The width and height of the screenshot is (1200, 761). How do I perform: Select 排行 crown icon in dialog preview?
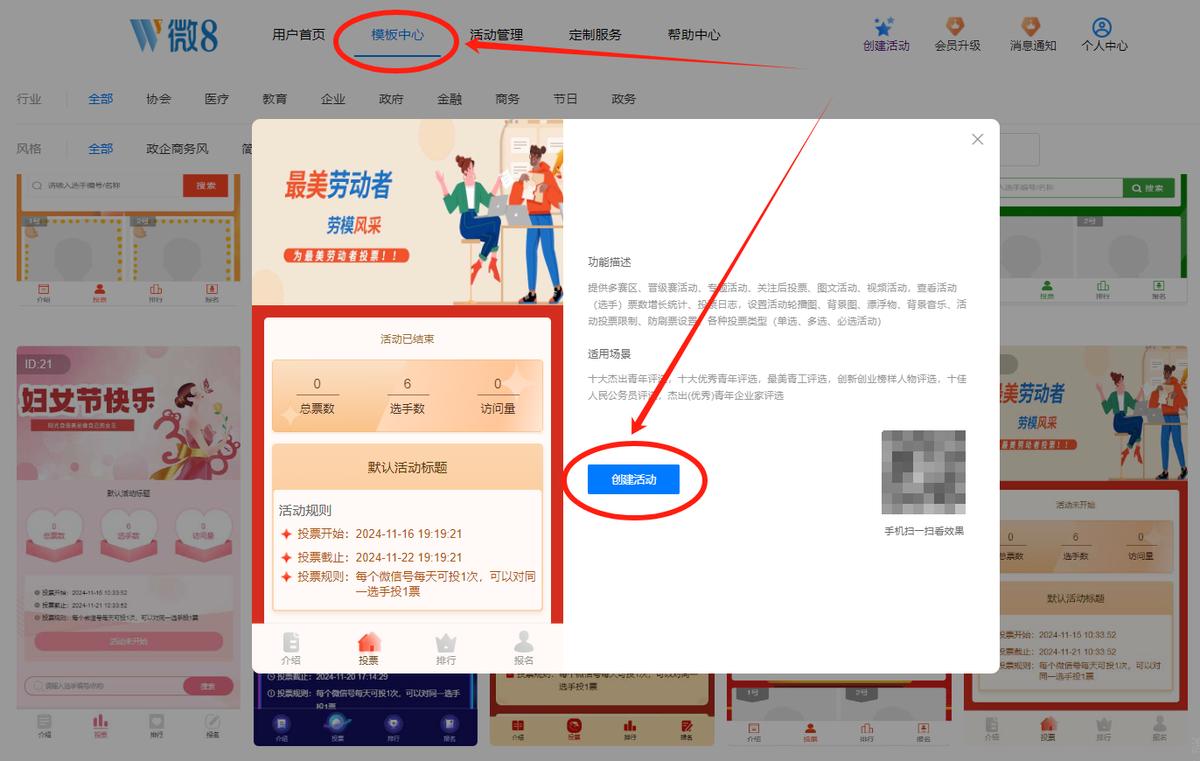(446, 643)
